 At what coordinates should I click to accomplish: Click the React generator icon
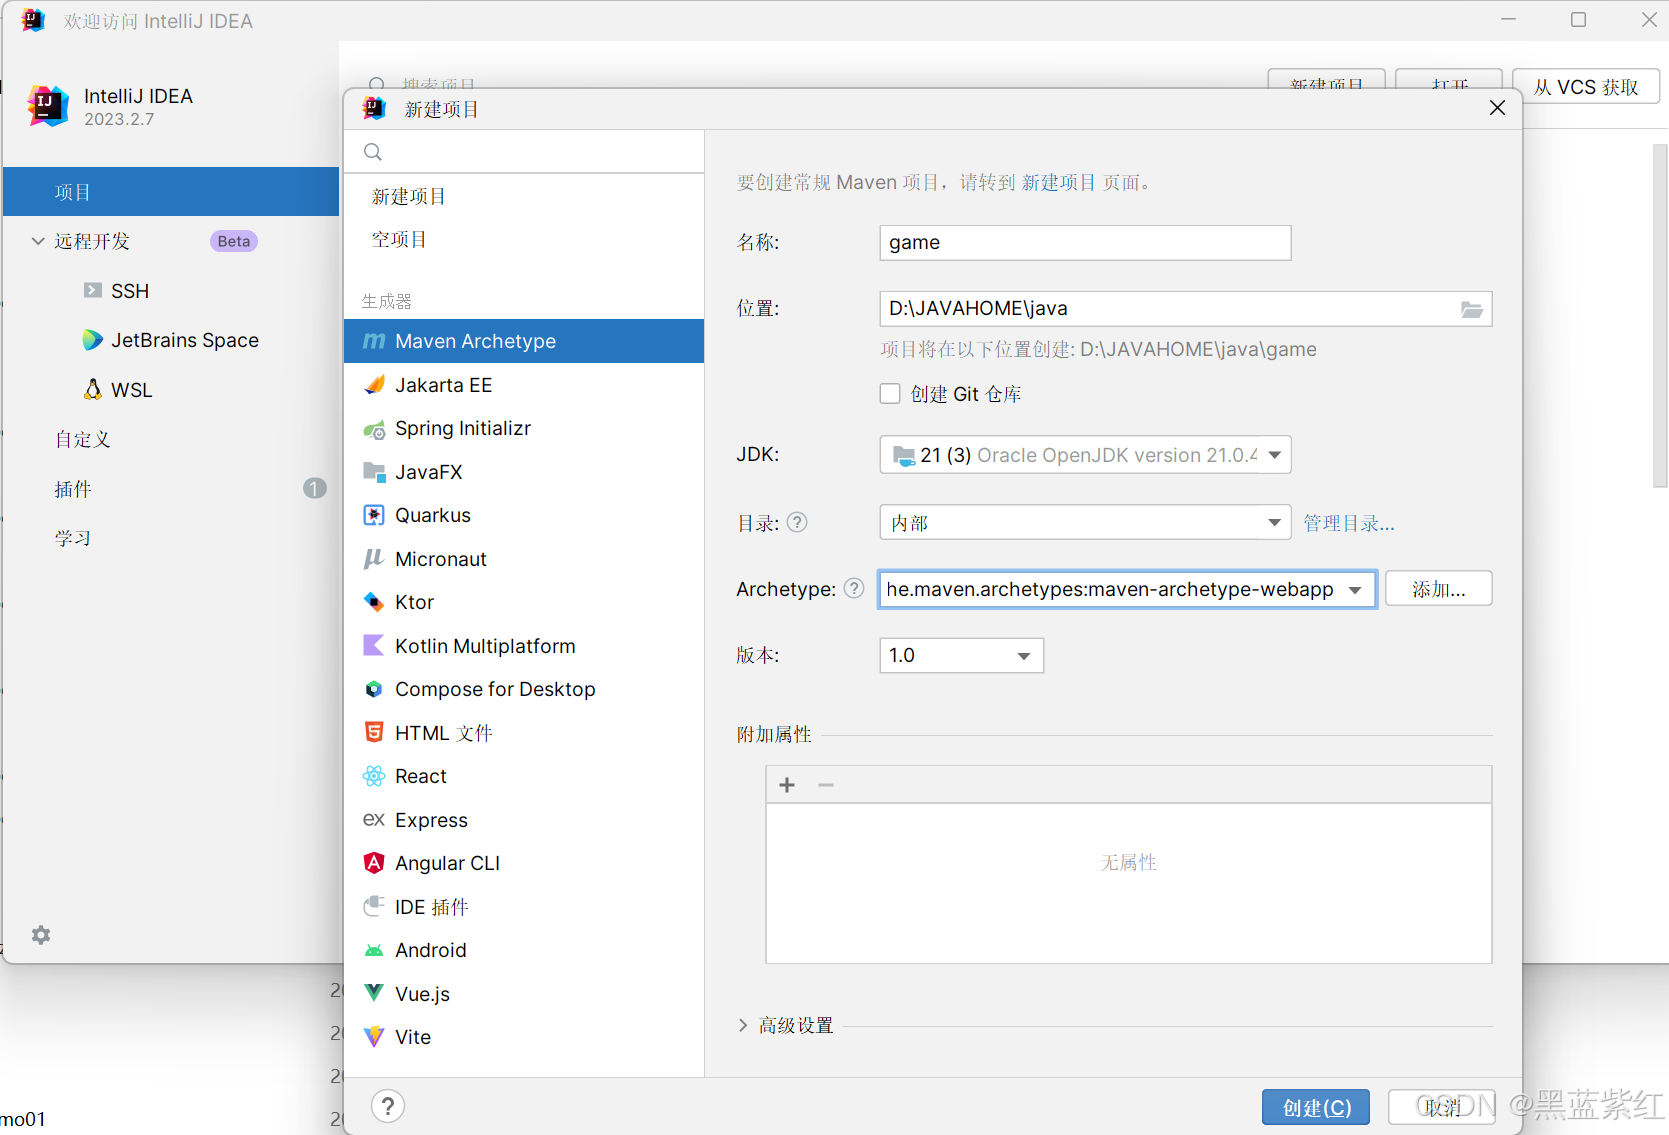[374, 776]
